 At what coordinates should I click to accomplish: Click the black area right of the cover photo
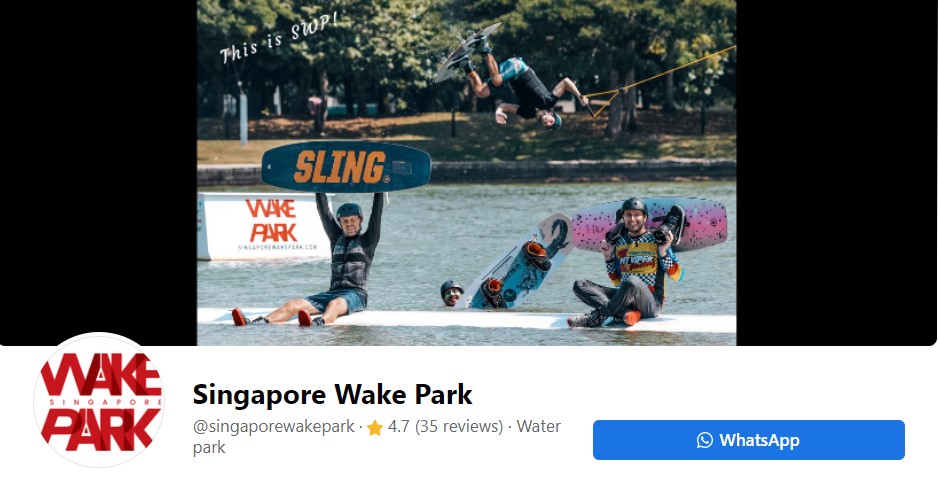[x=836, y=173]
